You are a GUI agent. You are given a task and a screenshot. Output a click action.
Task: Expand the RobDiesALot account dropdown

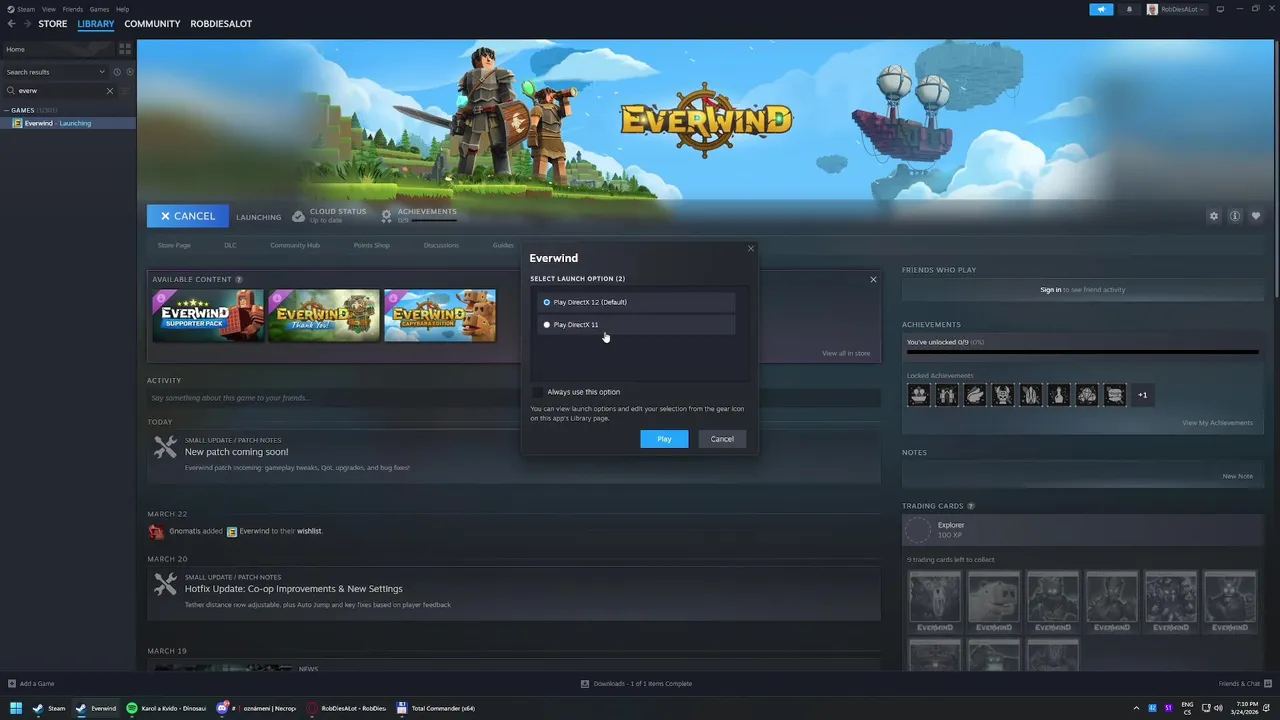1176,9
